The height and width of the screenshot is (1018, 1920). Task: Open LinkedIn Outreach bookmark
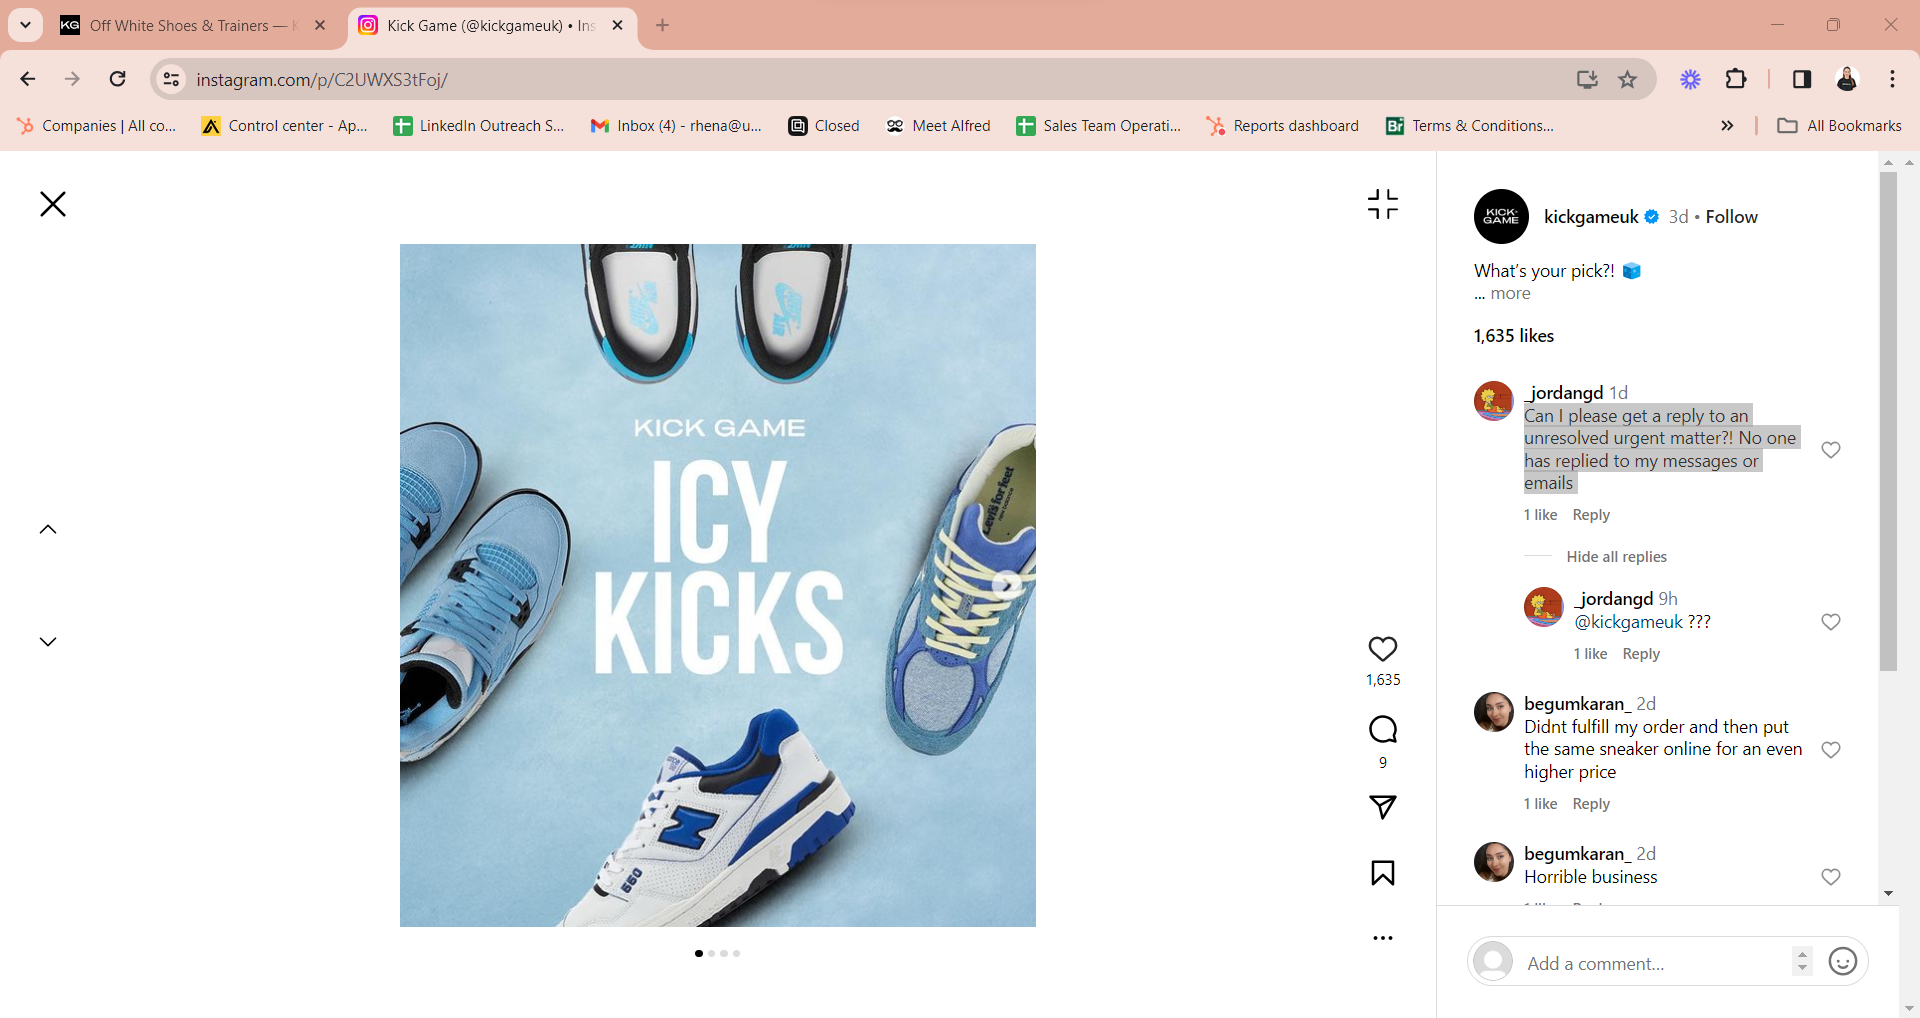(x=479, y=126)
